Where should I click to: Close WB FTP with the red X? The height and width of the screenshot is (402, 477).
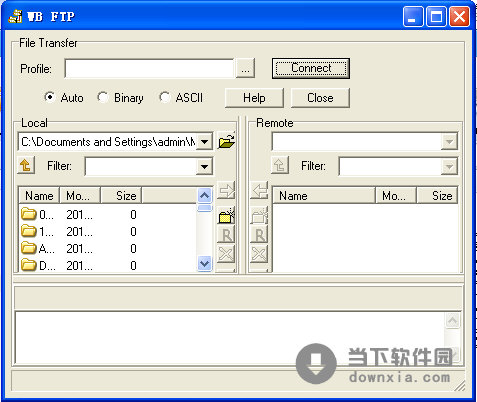(x=460, y=16)
